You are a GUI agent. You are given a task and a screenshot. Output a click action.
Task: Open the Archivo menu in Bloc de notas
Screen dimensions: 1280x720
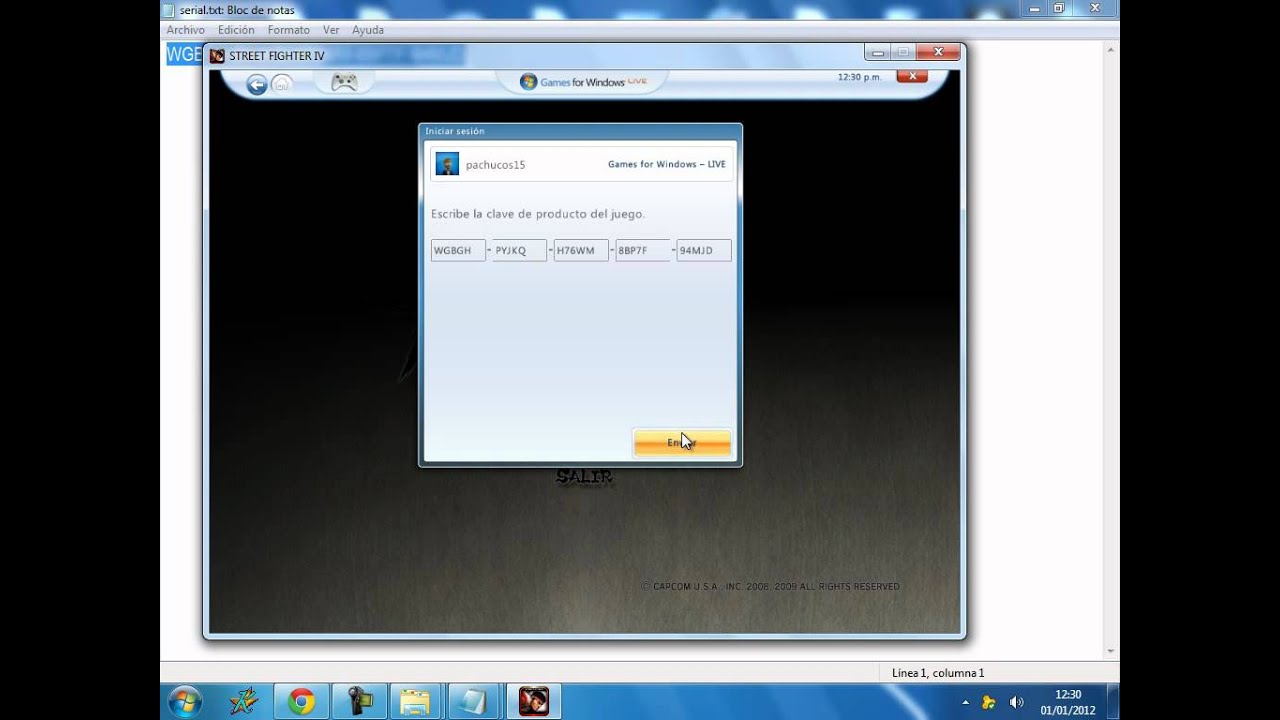[x=186, y=30]
